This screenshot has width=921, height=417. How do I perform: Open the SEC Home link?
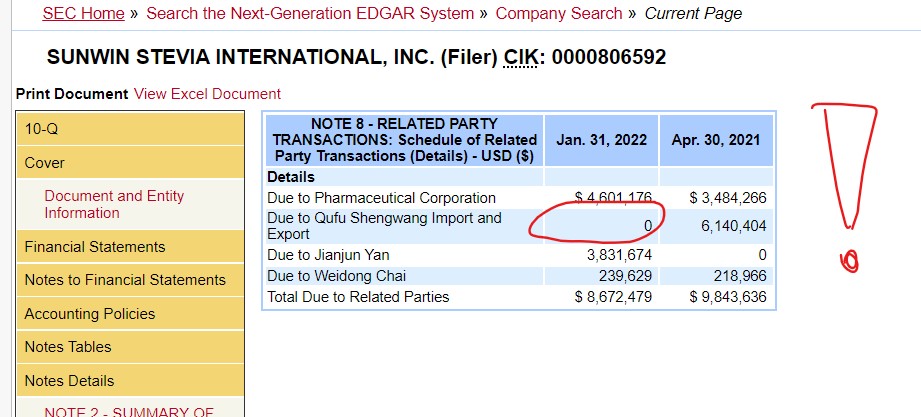coord(83,13)
